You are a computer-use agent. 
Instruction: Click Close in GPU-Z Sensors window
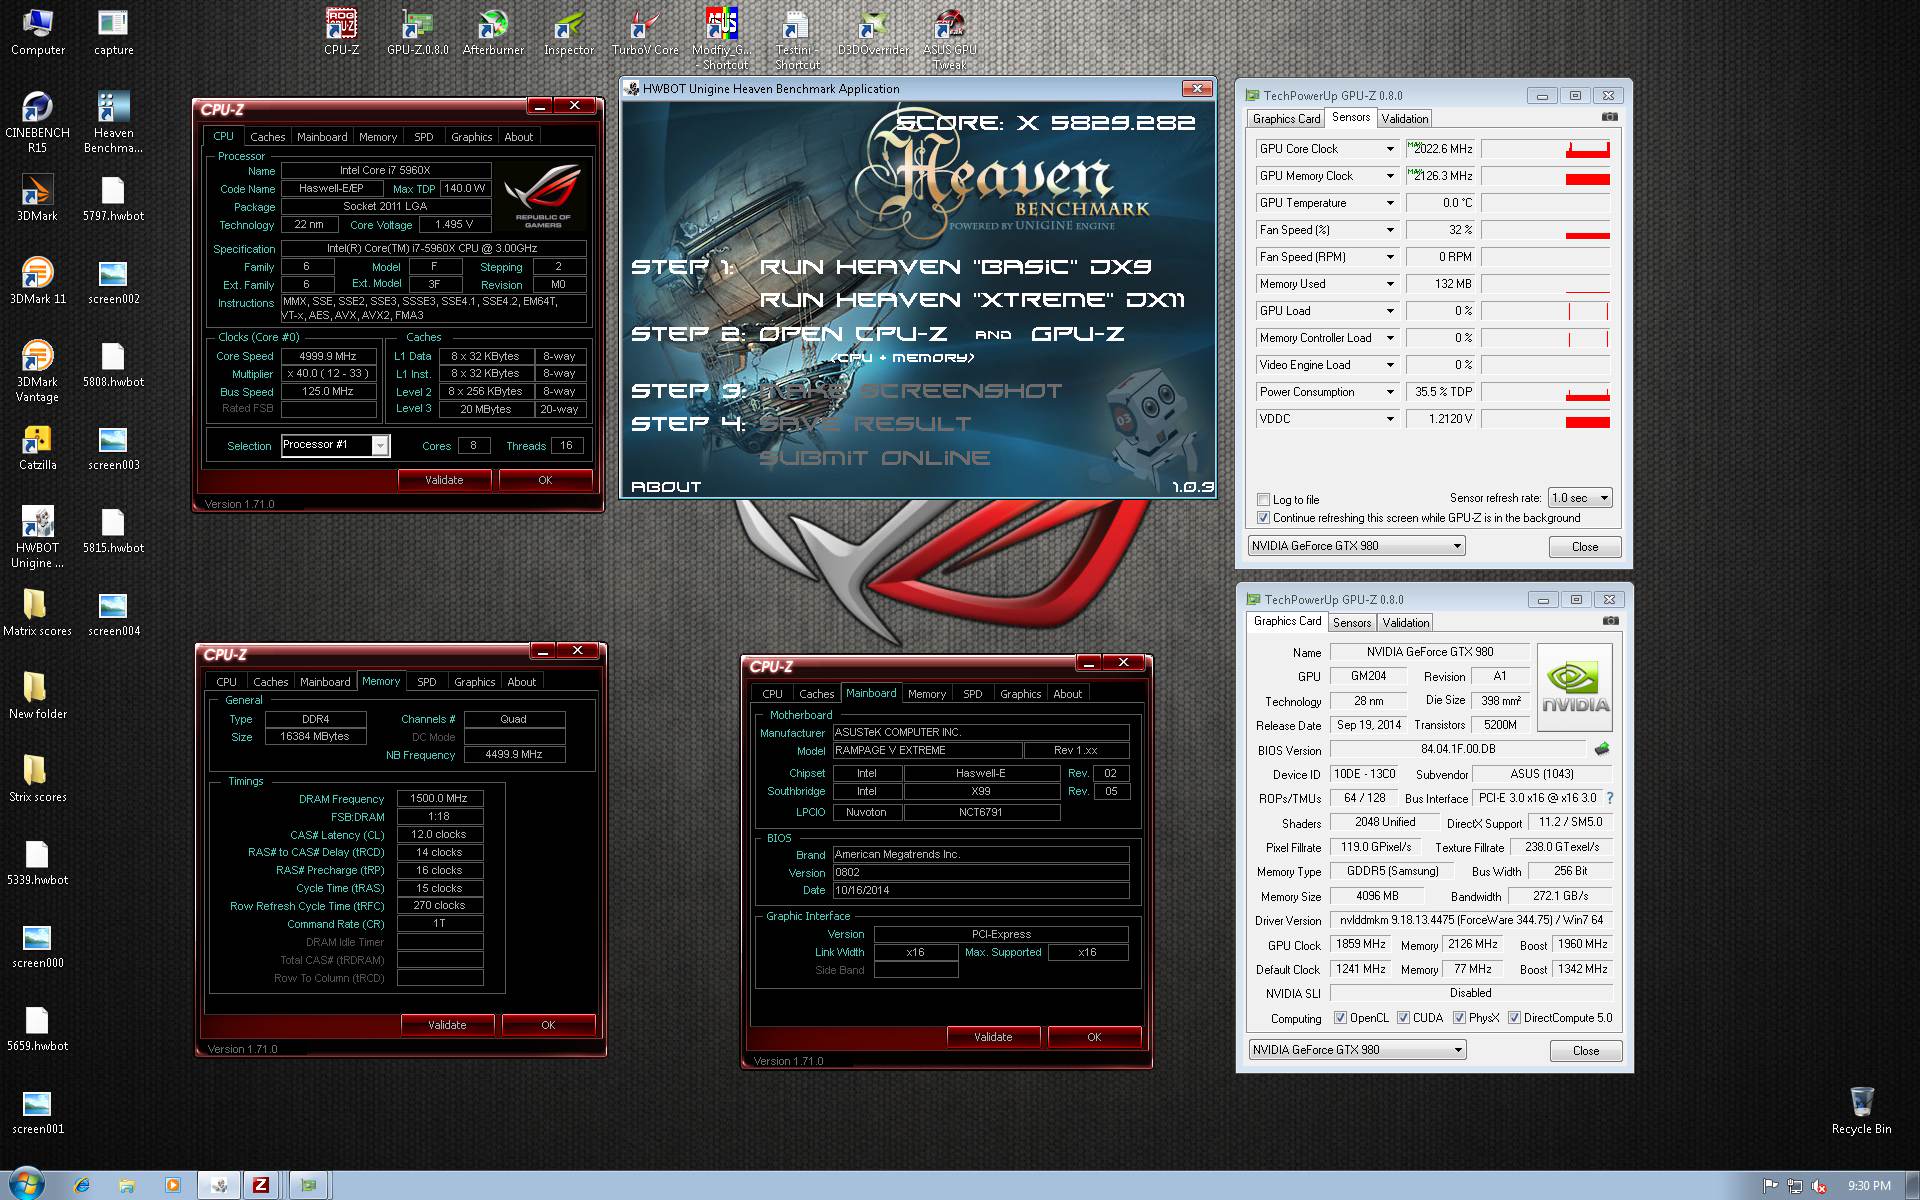click(x=1584, y=547)
